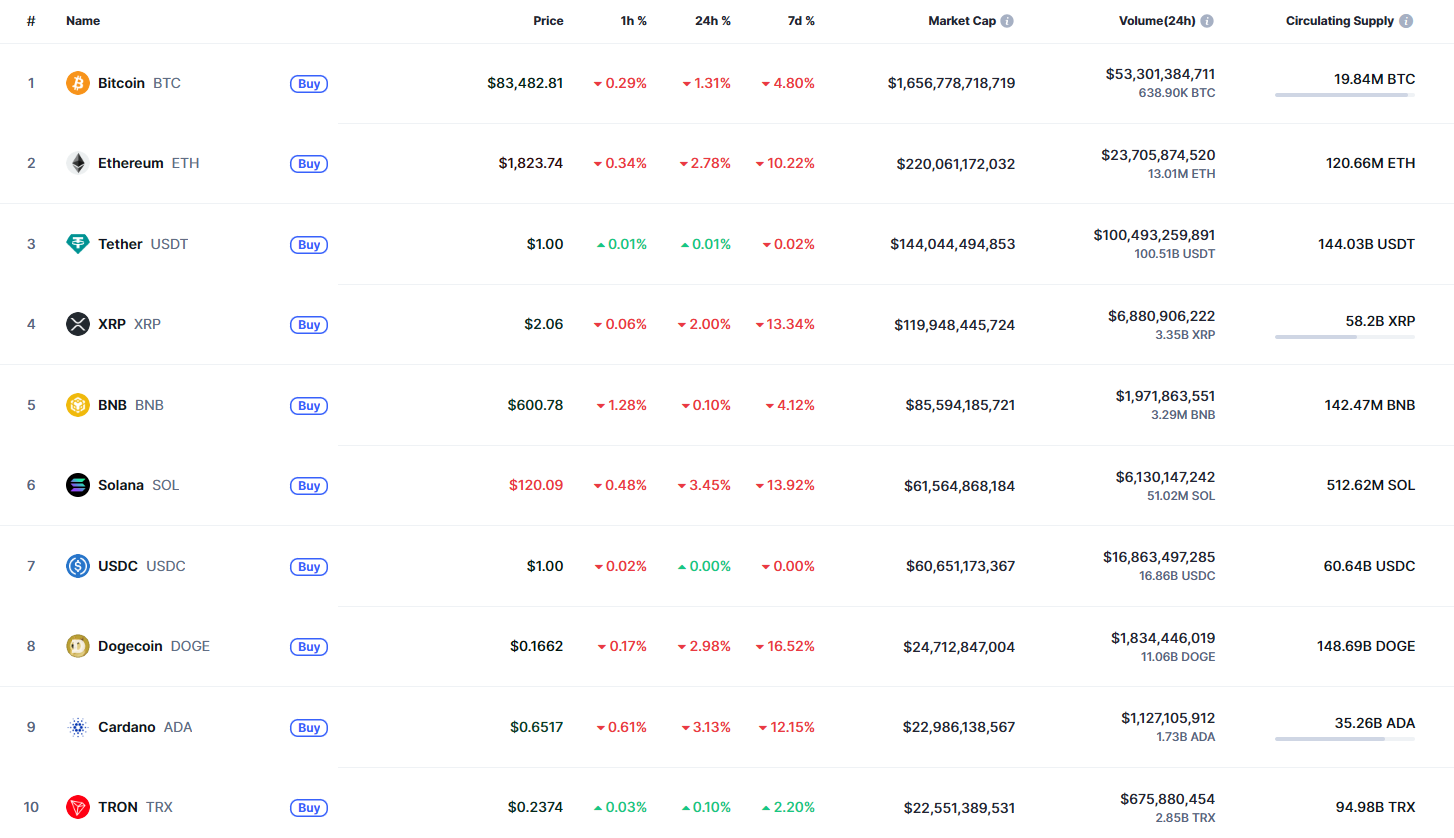The image size is (1454, 838).
Task: Click BNB's price $600.78
Action: (x=536, y=405)
